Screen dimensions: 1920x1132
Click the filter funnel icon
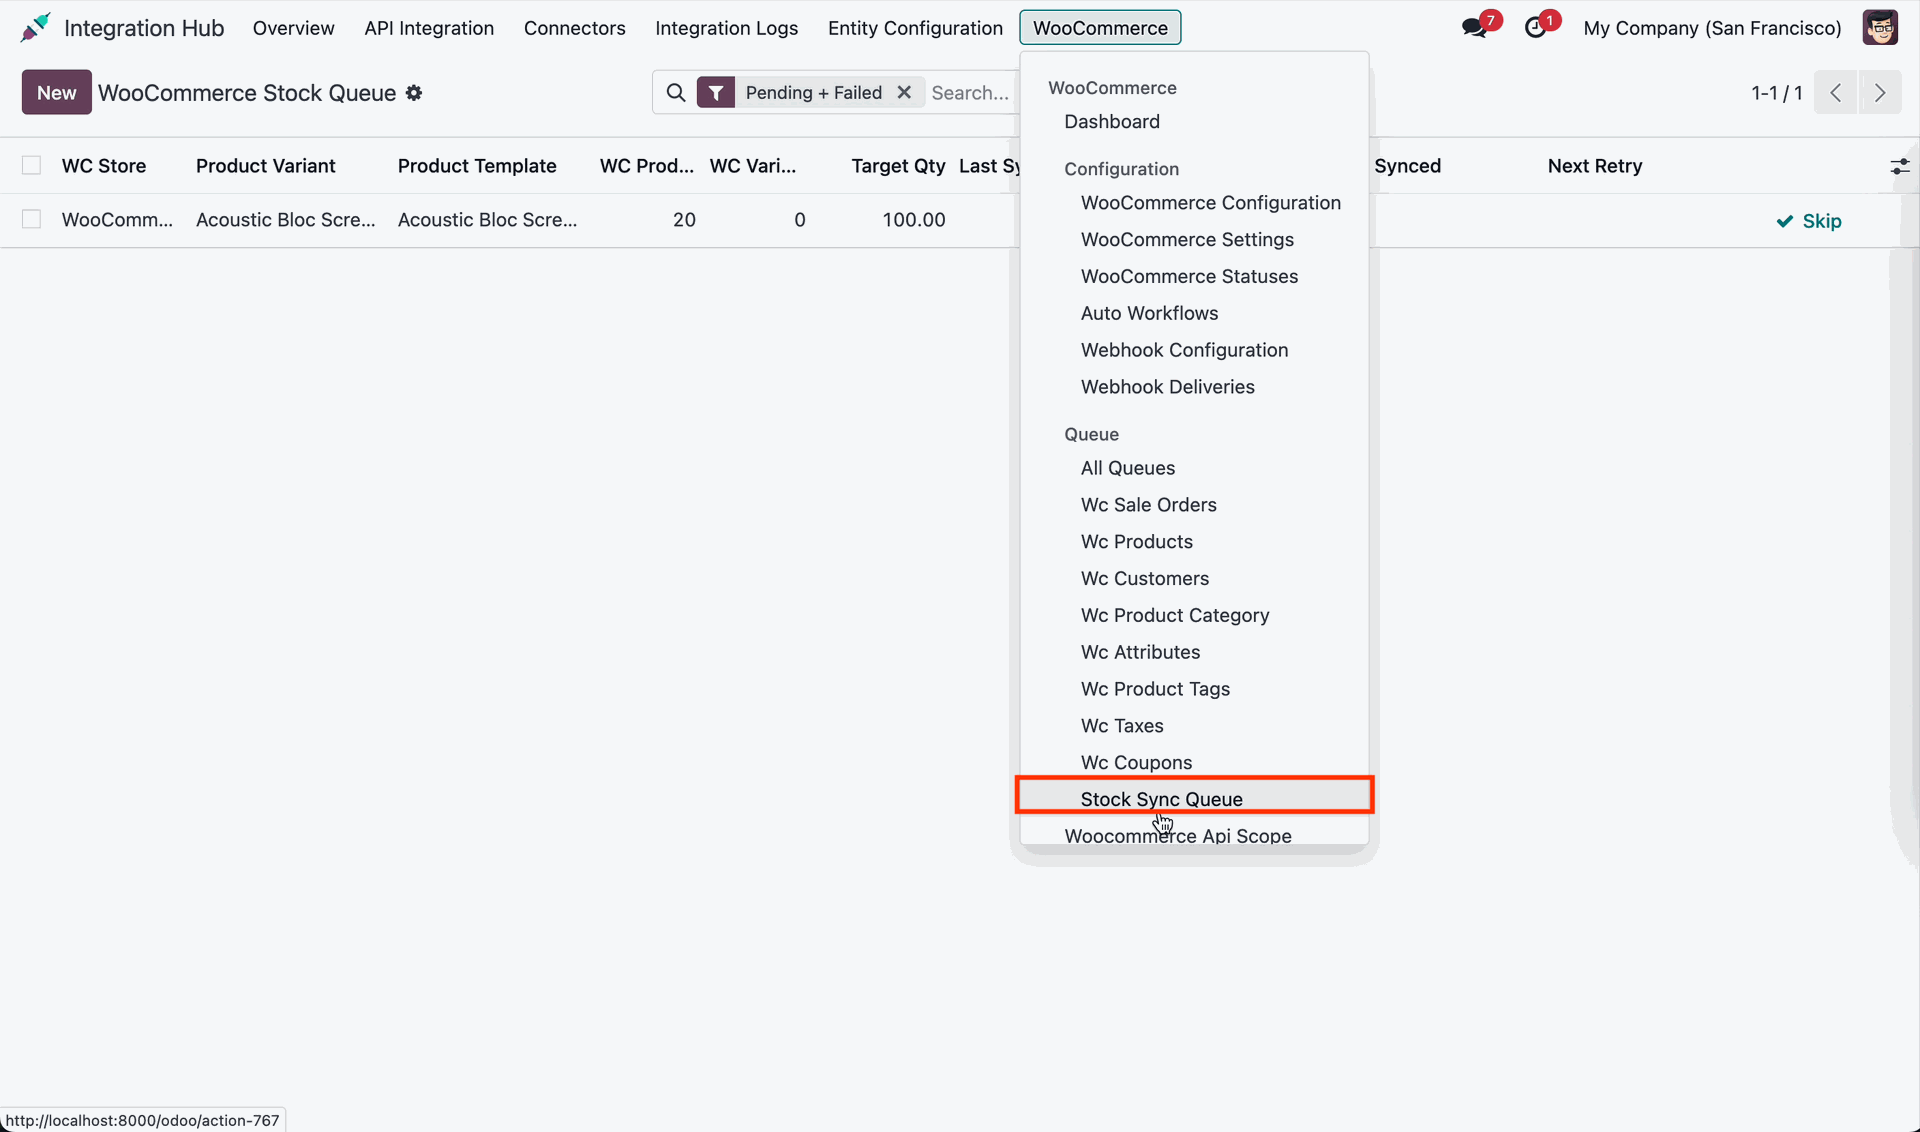[x=716, y=93]
